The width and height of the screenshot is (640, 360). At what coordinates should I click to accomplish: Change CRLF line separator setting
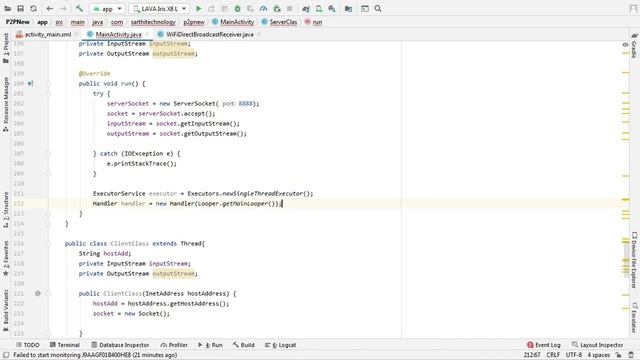(x=553, y=355)
